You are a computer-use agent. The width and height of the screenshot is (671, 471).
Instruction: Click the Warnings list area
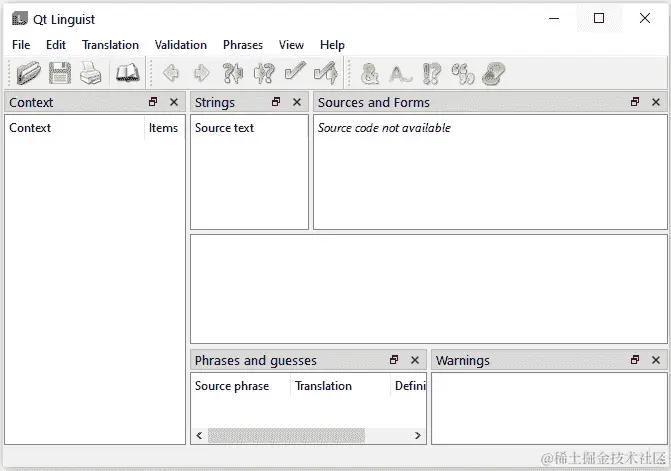(x=549, y=409)
